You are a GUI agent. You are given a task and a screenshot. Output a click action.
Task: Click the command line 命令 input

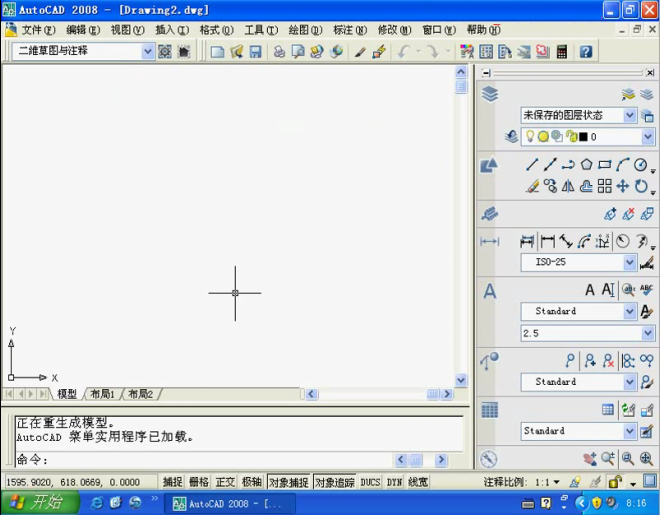[x=204, y=460]
